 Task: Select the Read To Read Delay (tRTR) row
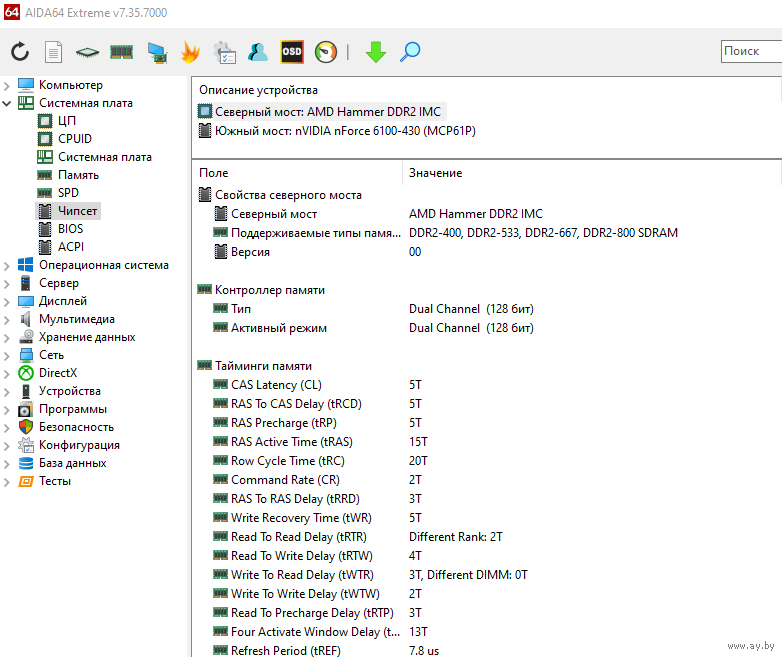click(299, 536)
